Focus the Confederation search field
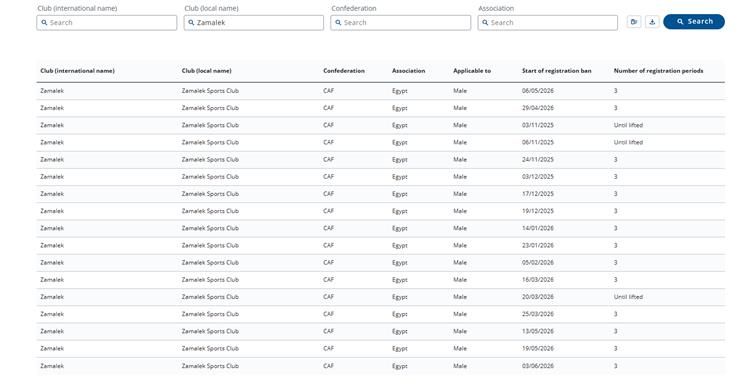The height and width of the screenshot is (384, 750). pyautogui.click(x=400, y=22)
